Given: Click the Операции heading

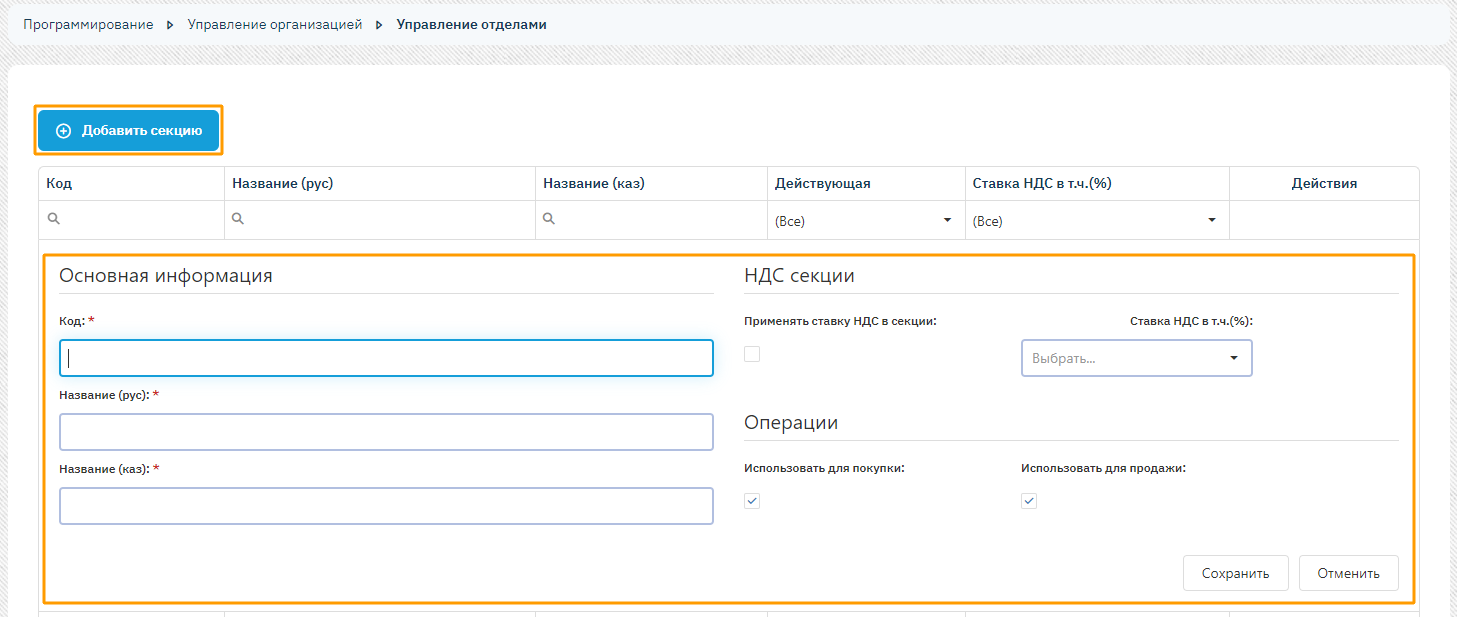Looking at the screenshot, I should (x=791, y=423).
